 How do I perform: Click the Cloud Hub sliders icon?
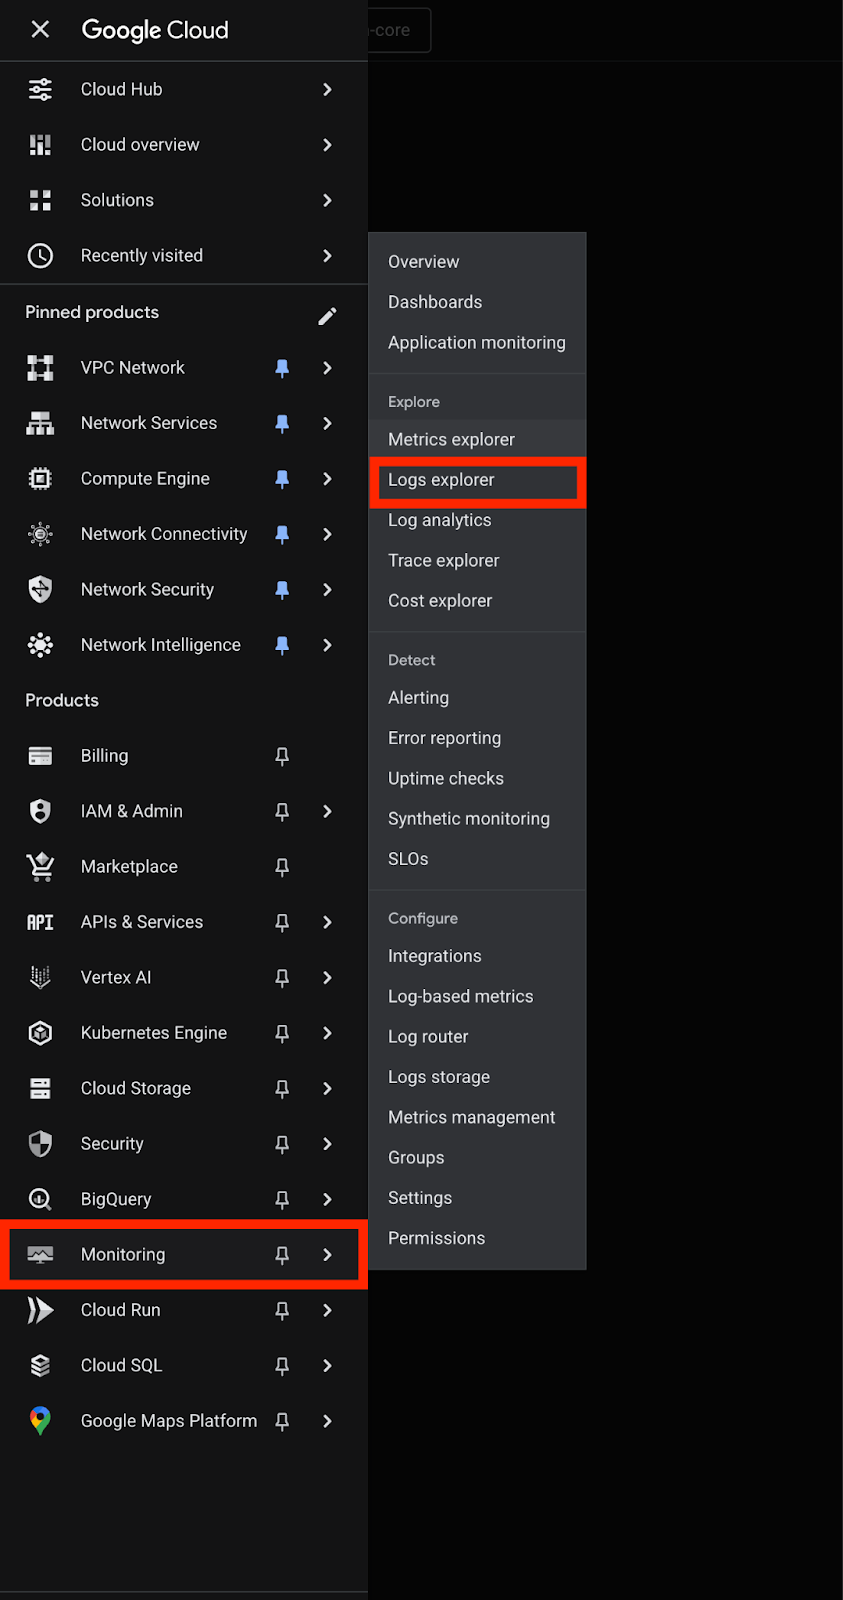pyautogui.click(x=40, y=90)
